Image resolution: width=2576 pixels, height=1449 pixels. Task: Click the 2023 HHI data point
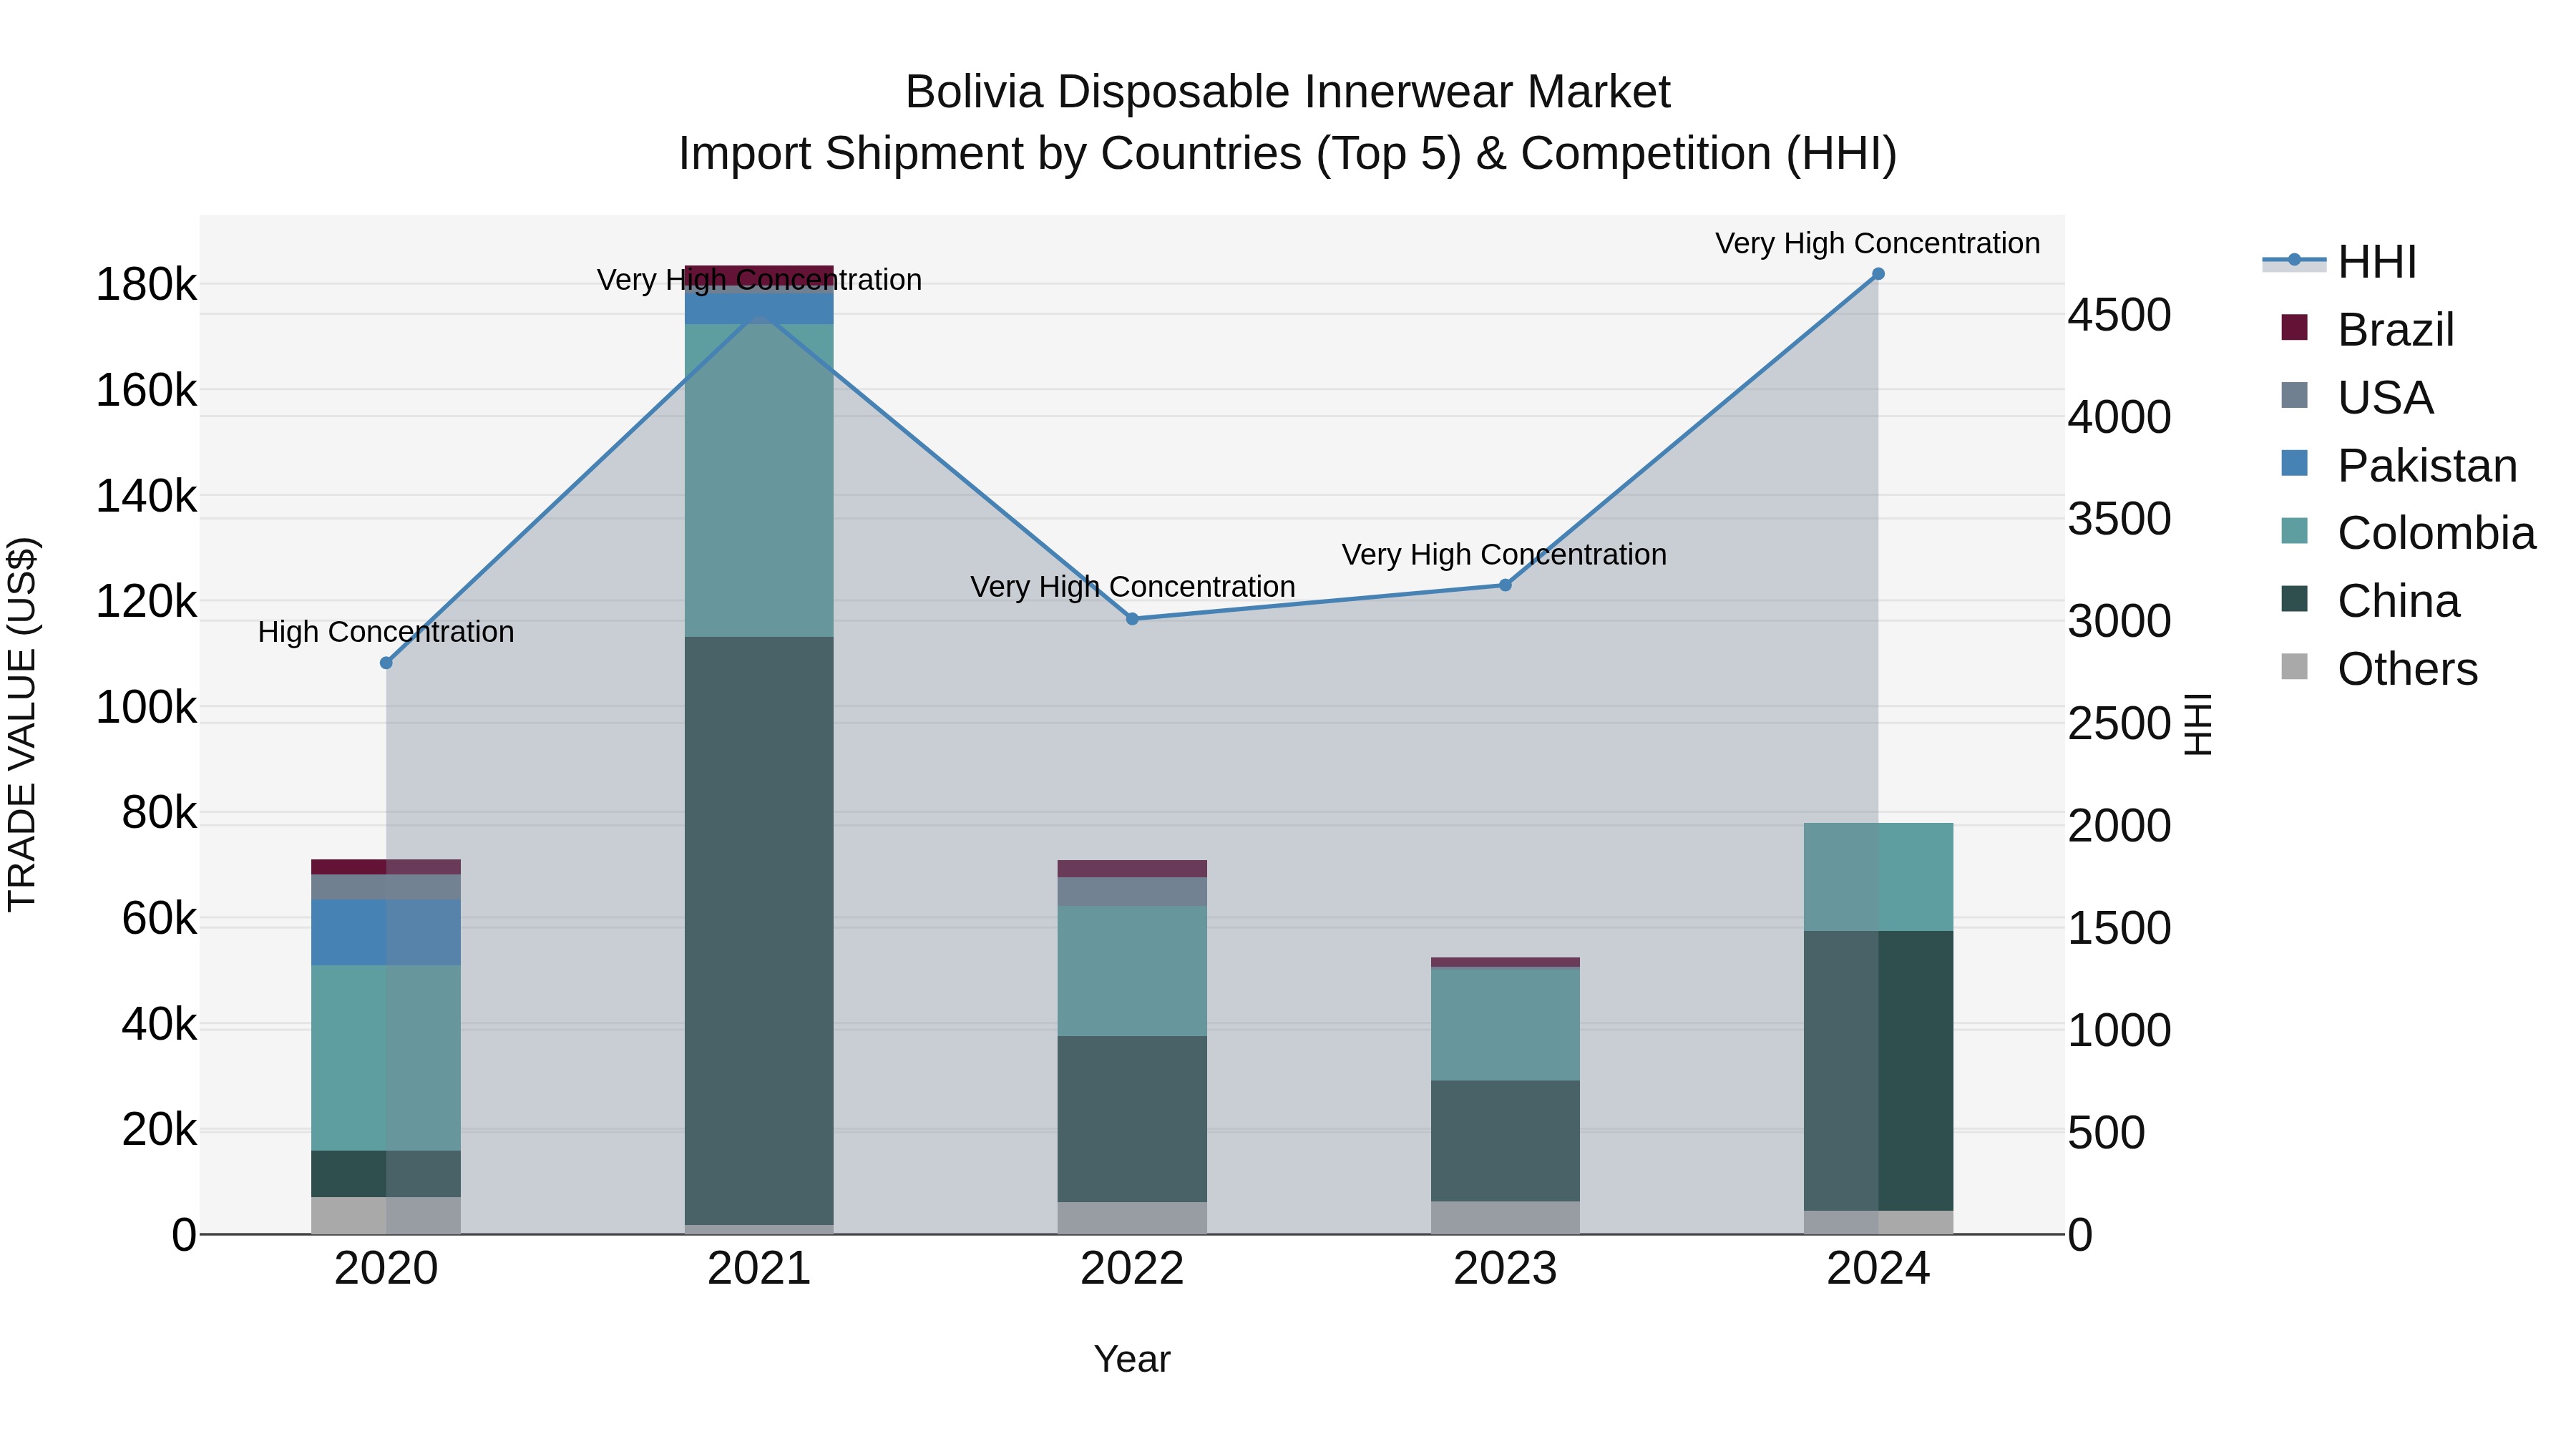tap(1505, 585)
